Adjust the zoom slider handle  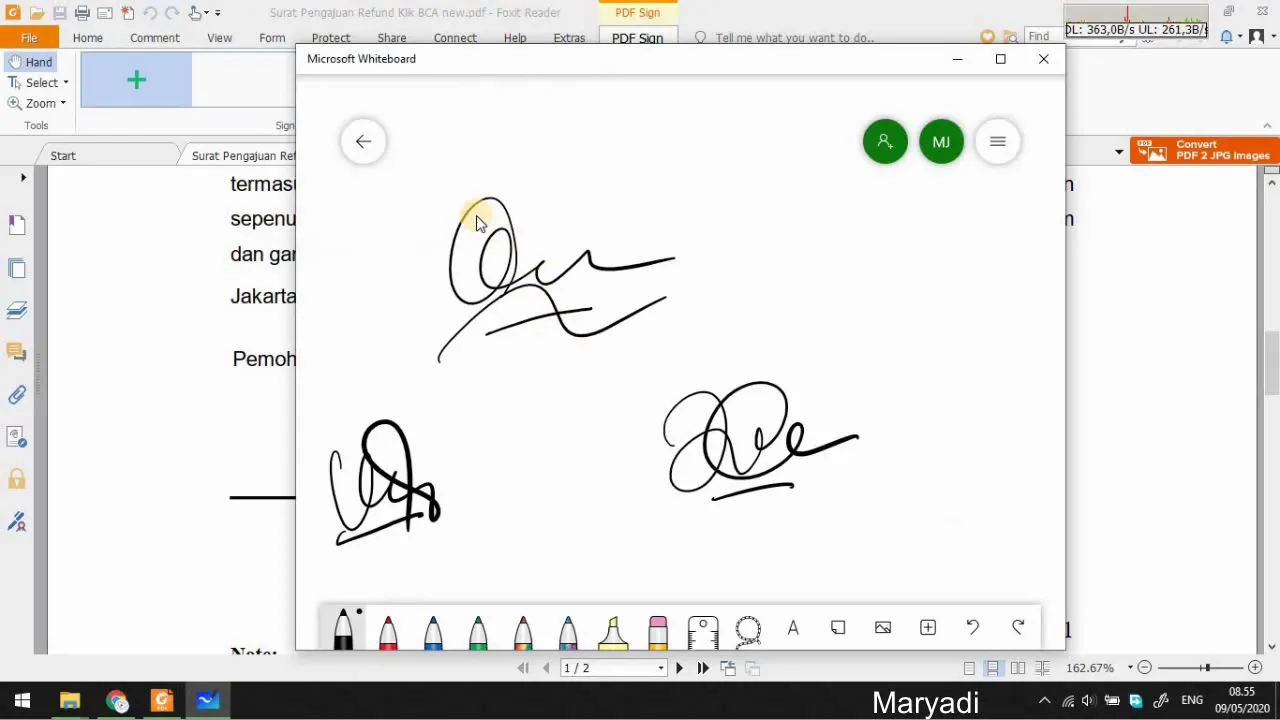(1207, 668)
